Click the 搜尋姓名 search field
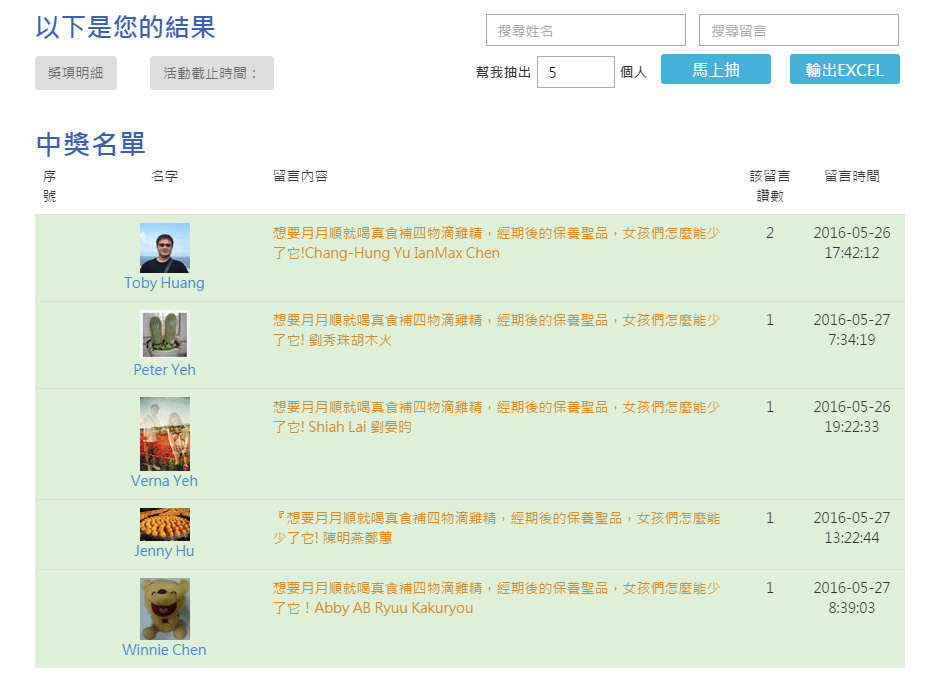Viewport: 937px width, 688px height. (x=586, y=30)
